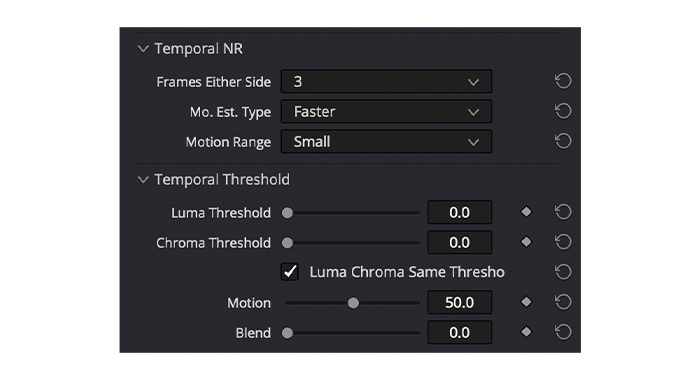Uncheck Luma Chroma Same Threshold checkbox
The height and width of the screenshot is (380, 700).
pyautogui.click(x=290, y=271)
